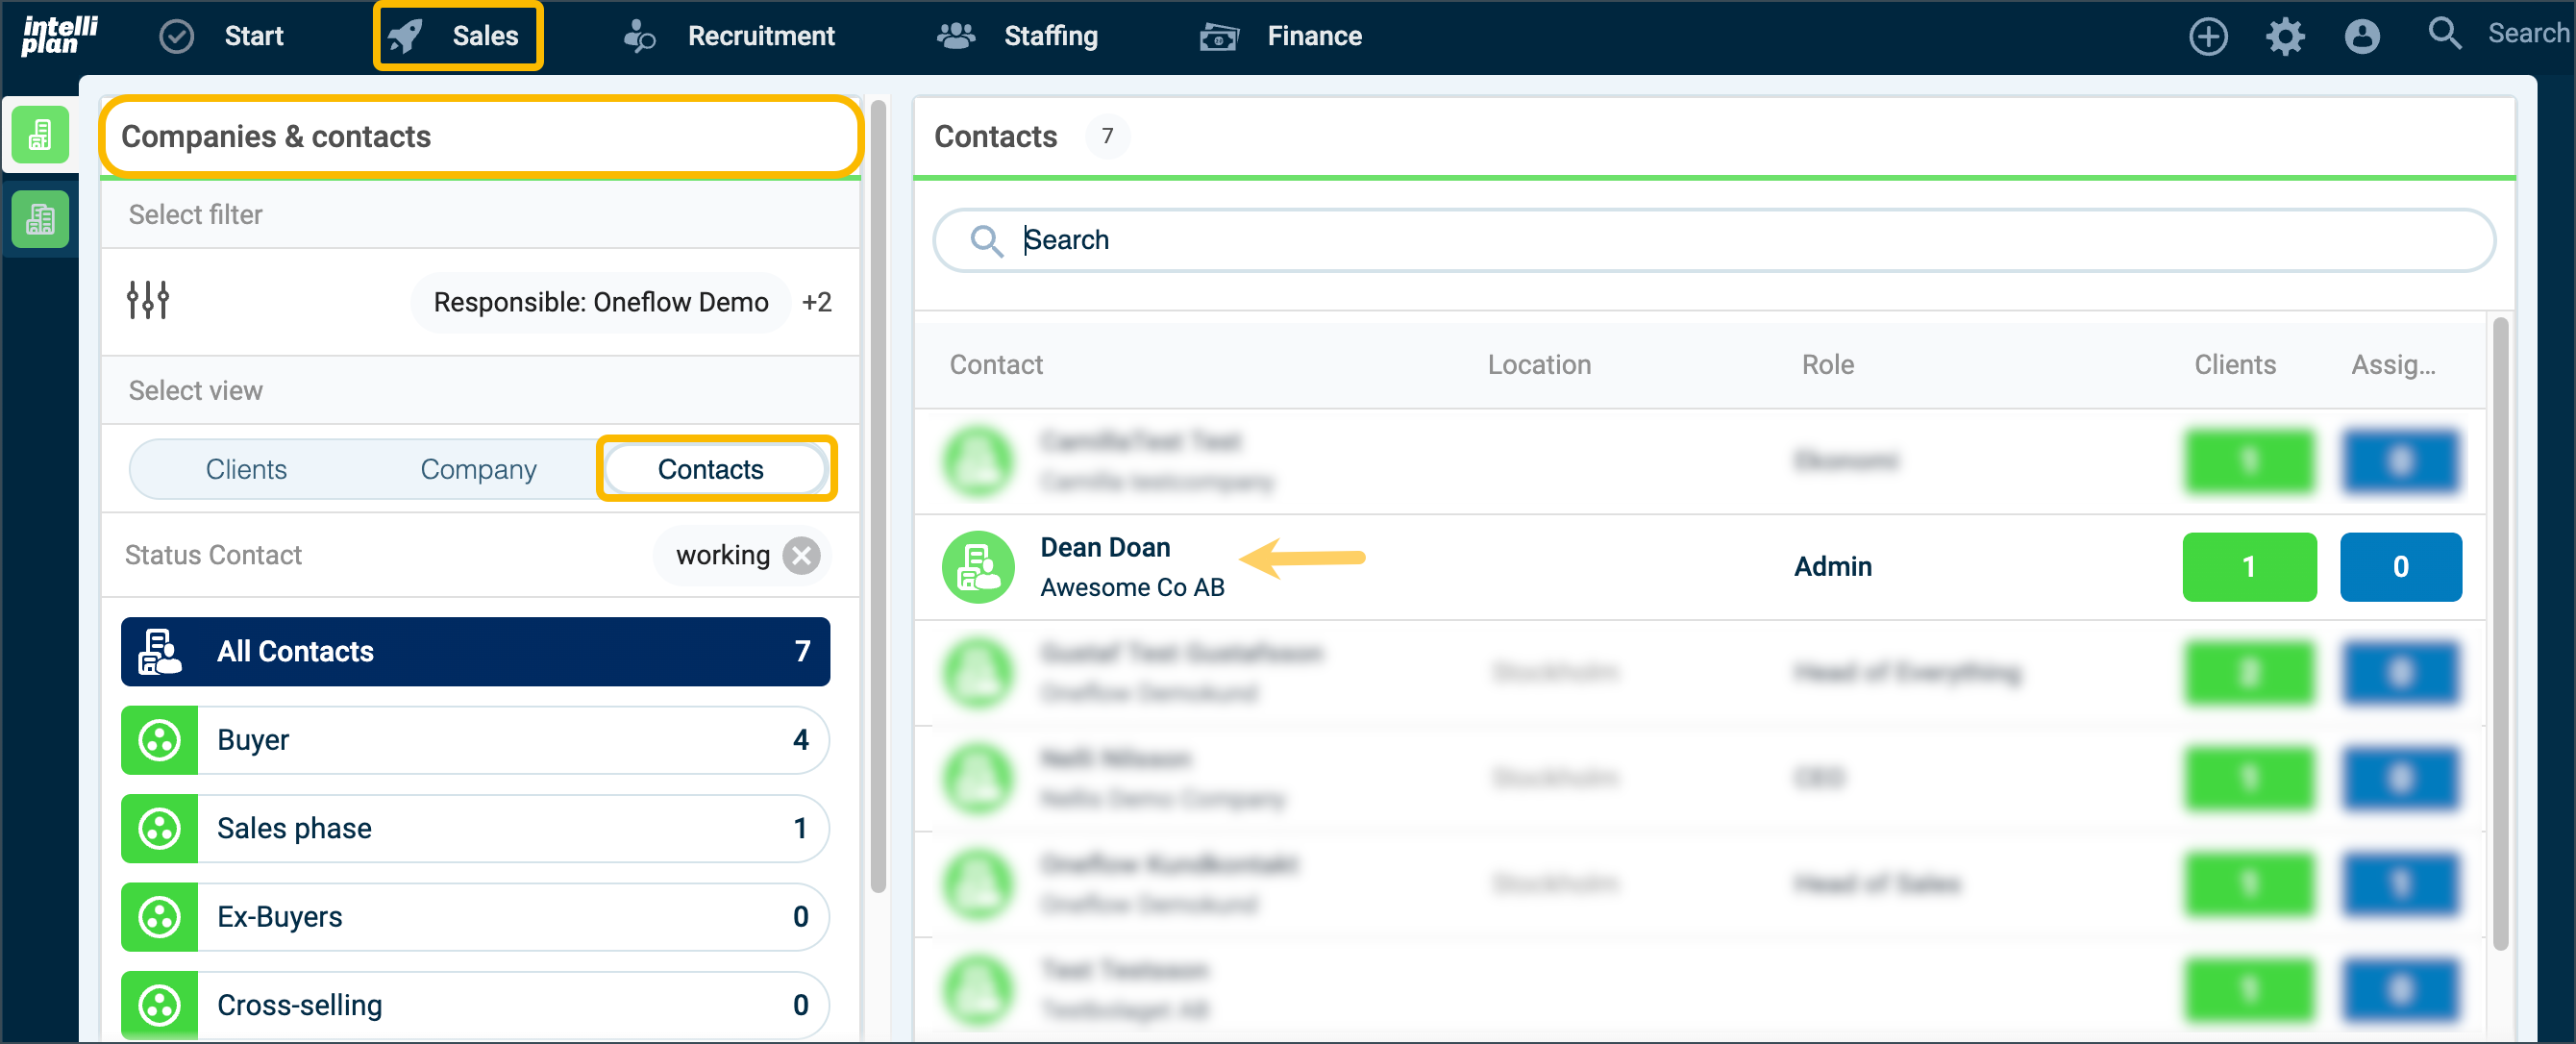Click the Buyer category icon

[x=159, y=740]
